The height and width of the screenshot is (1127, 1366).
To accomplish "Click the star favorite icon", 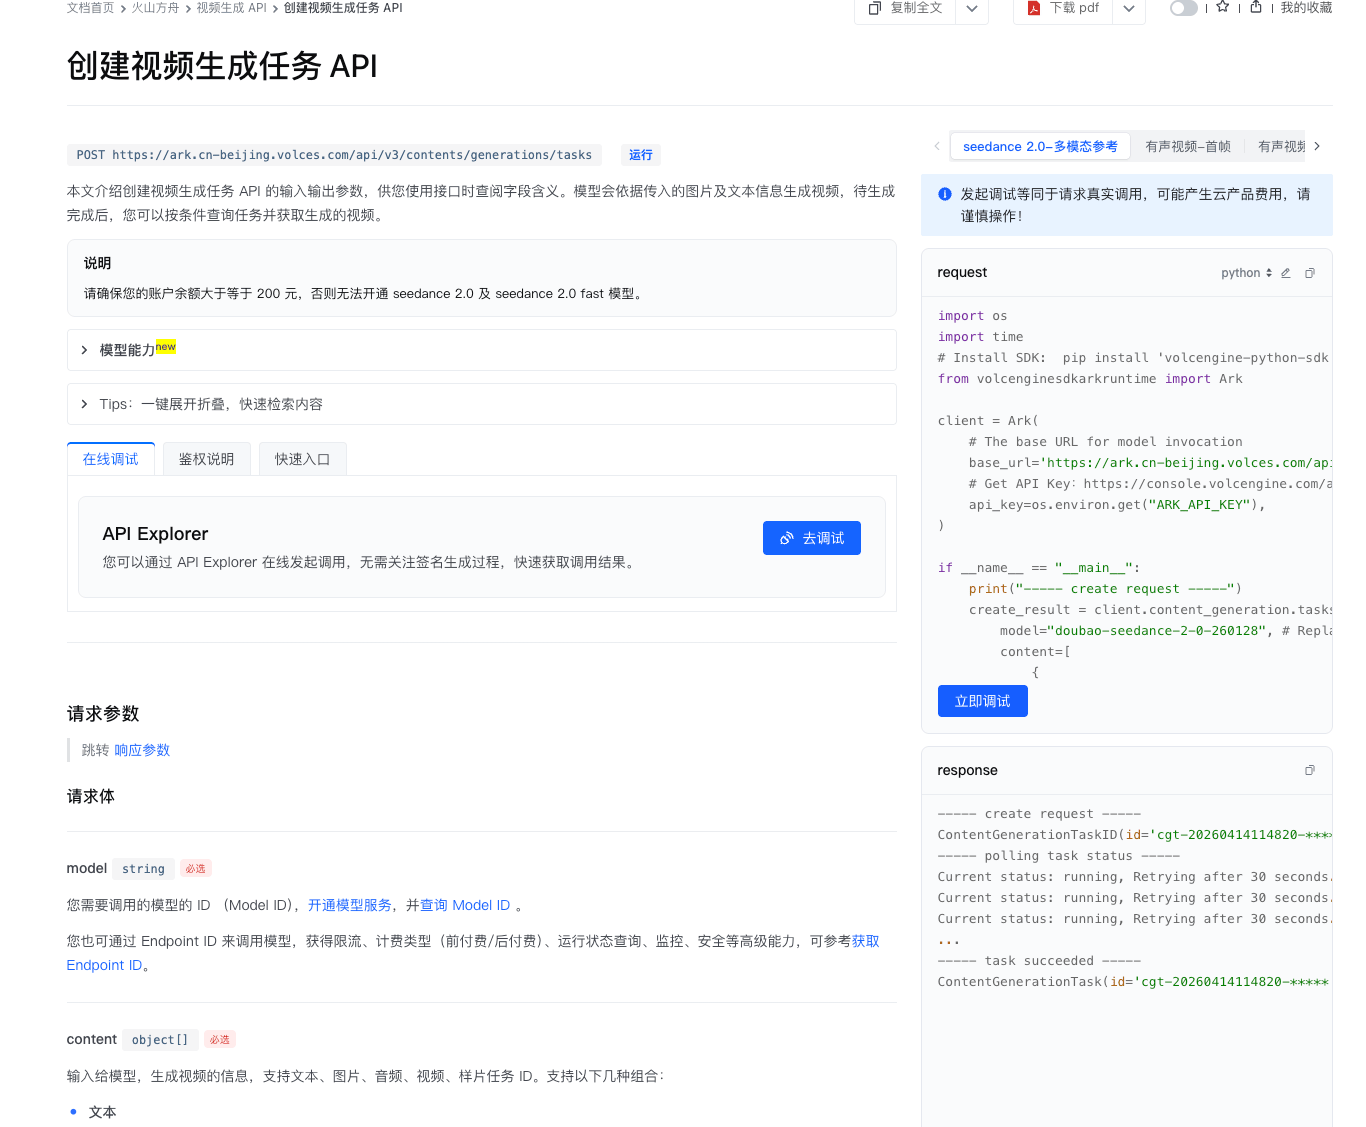I will pos(1222,7).
